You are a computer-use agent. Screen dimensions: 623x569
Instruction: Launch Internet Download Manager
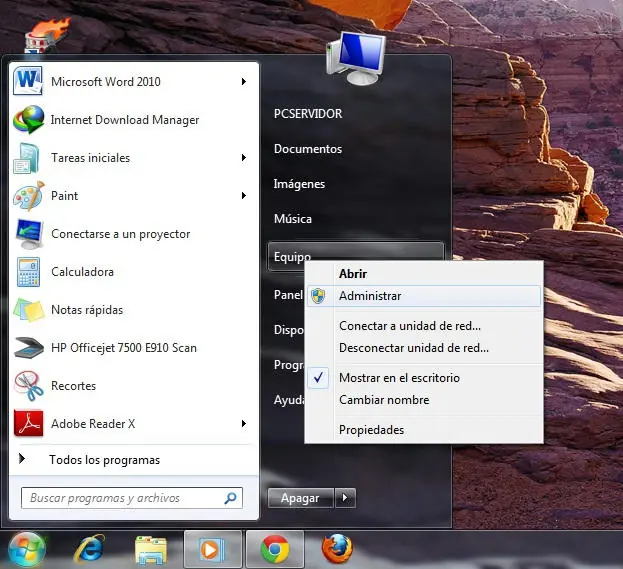coord(124,120)
